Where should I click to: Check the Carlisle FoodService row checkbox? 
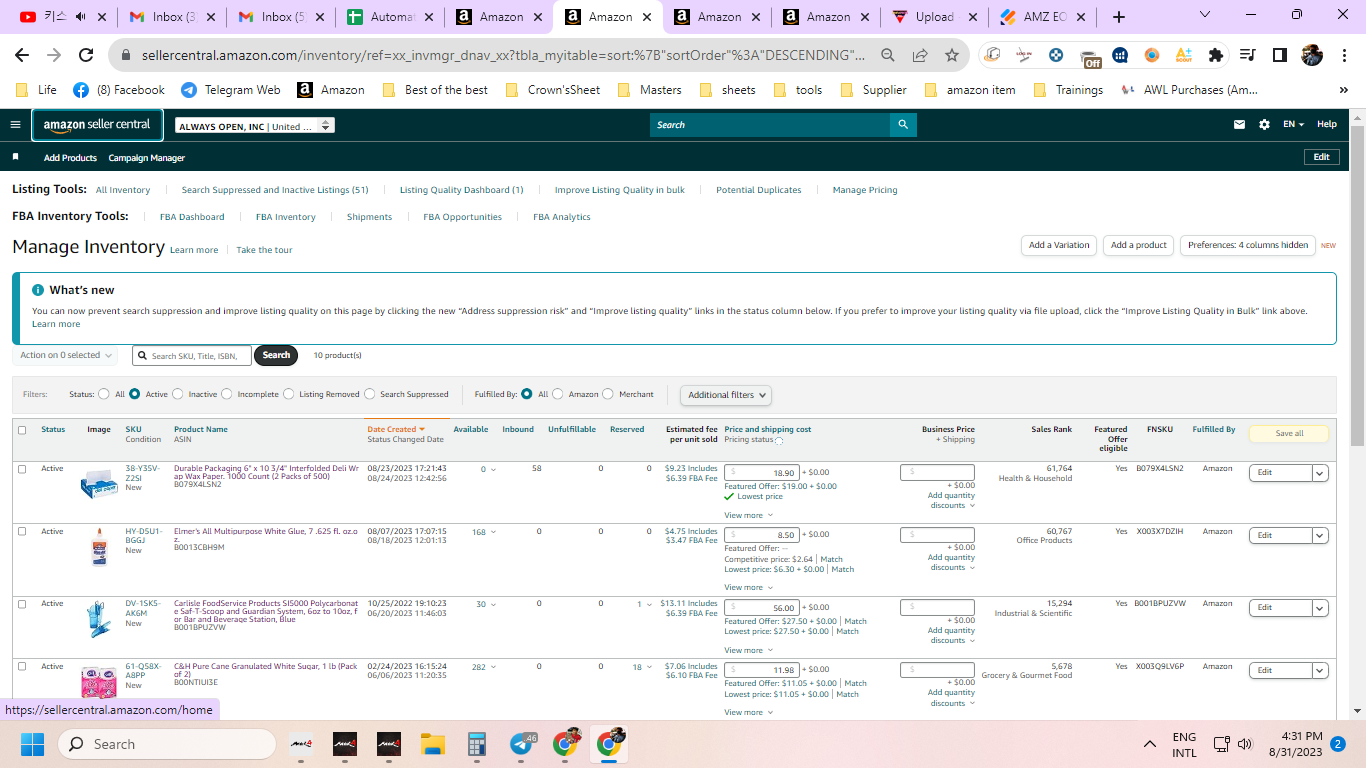[x=22, y=604]
